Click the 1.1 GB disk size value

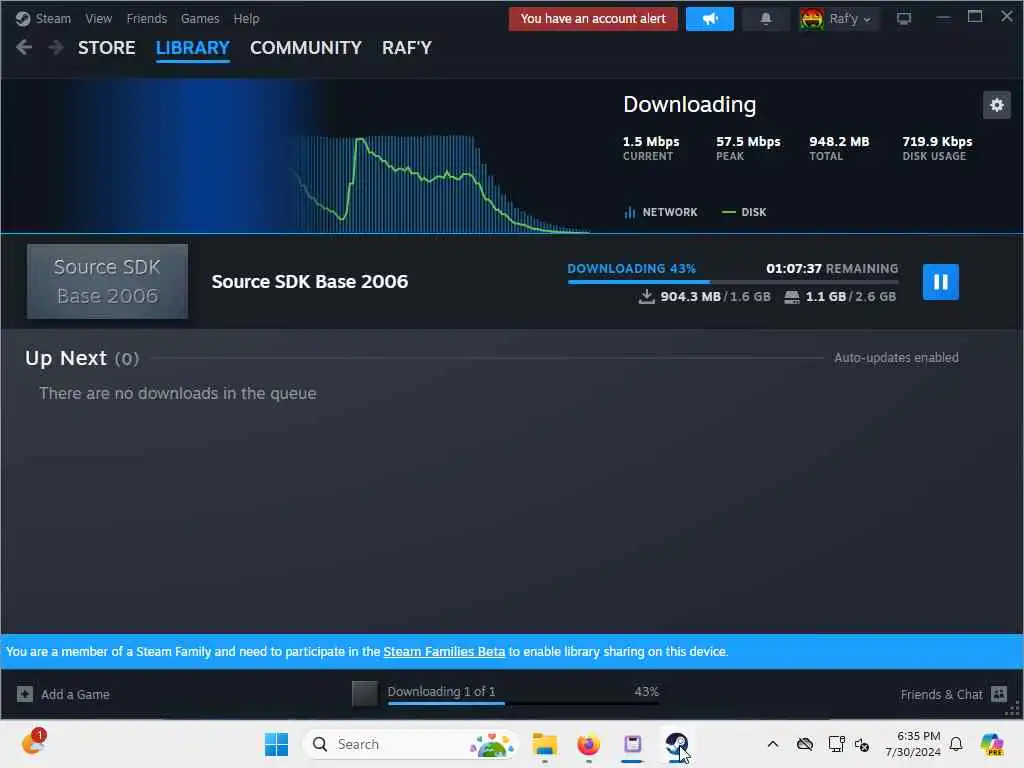(x=825, y=296)
